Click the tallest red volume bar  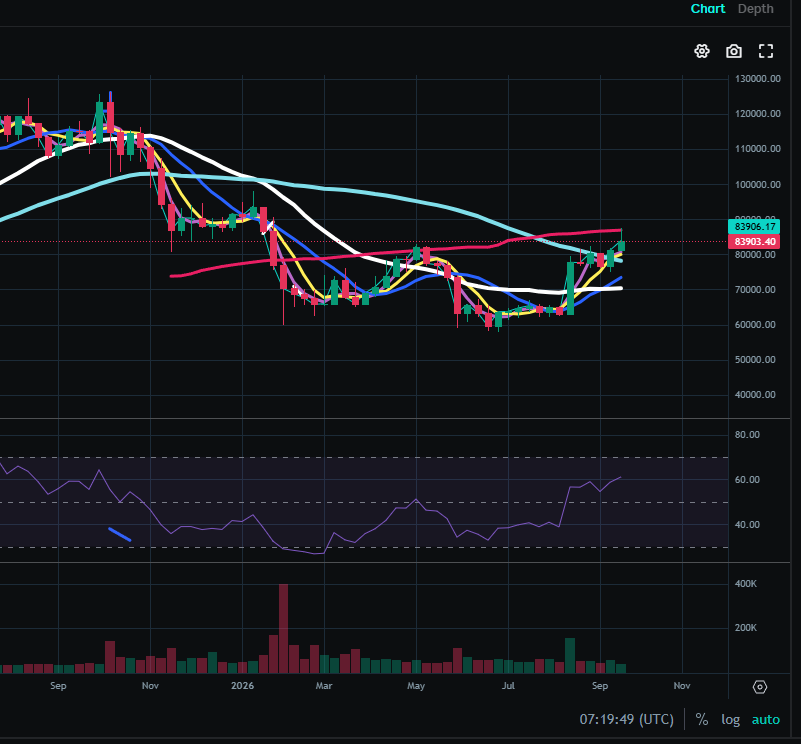[284, 629]
